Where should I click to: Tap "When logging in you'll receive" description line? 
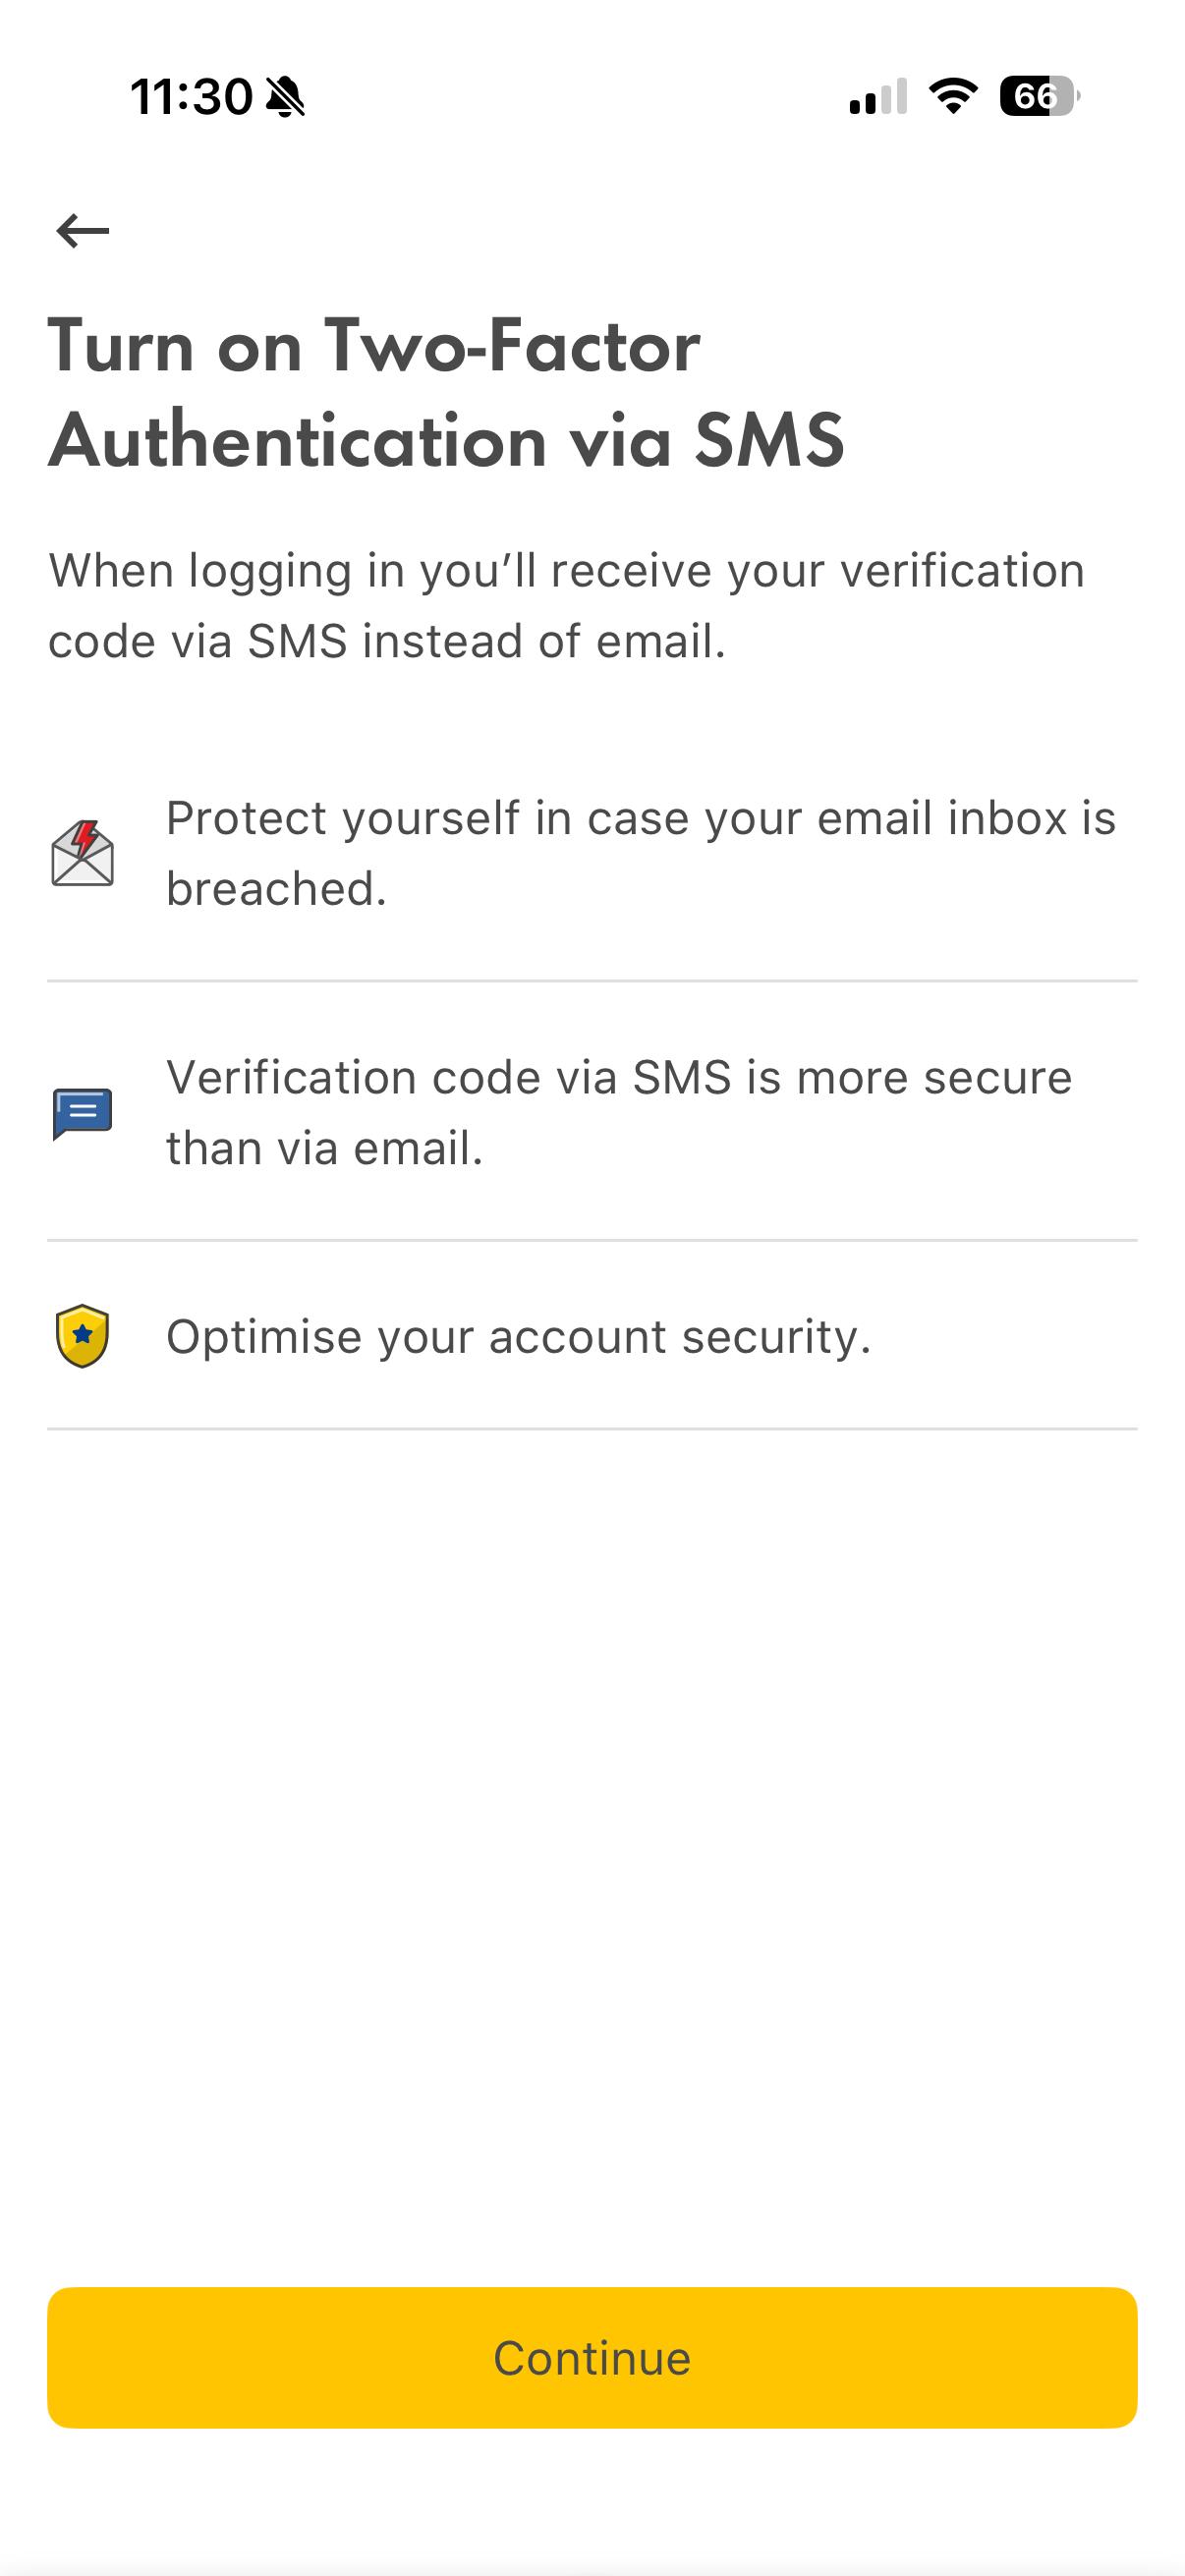566,571
